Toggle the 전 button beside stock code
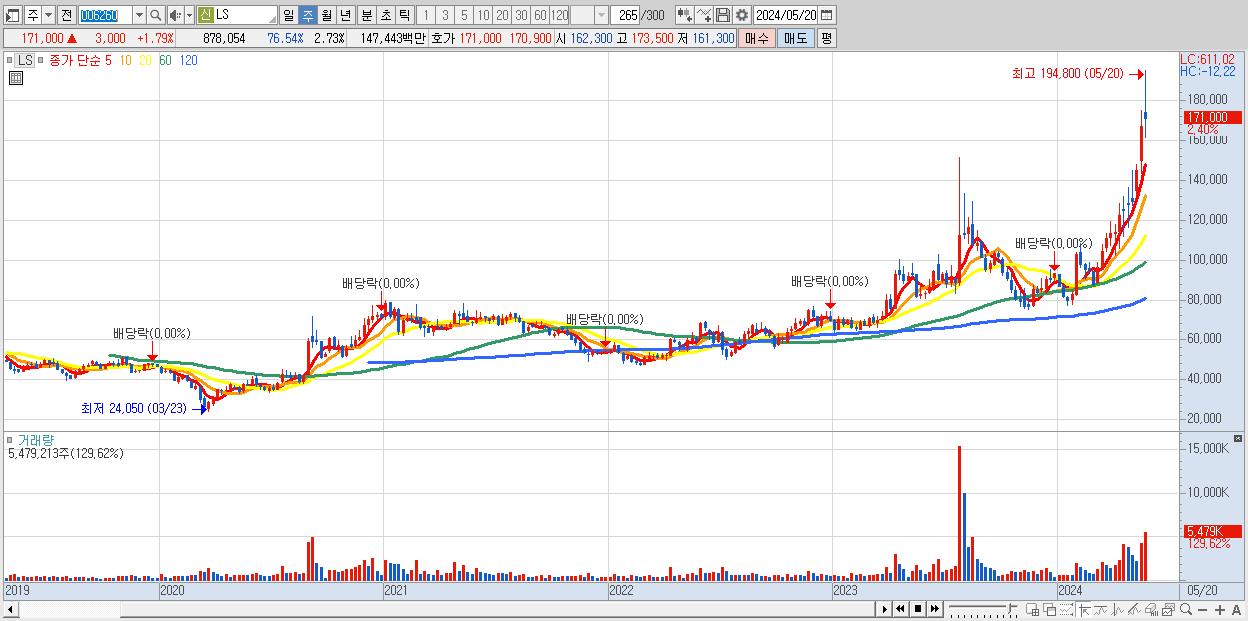The image size is (1248, 621). click(x=66, y=15)
